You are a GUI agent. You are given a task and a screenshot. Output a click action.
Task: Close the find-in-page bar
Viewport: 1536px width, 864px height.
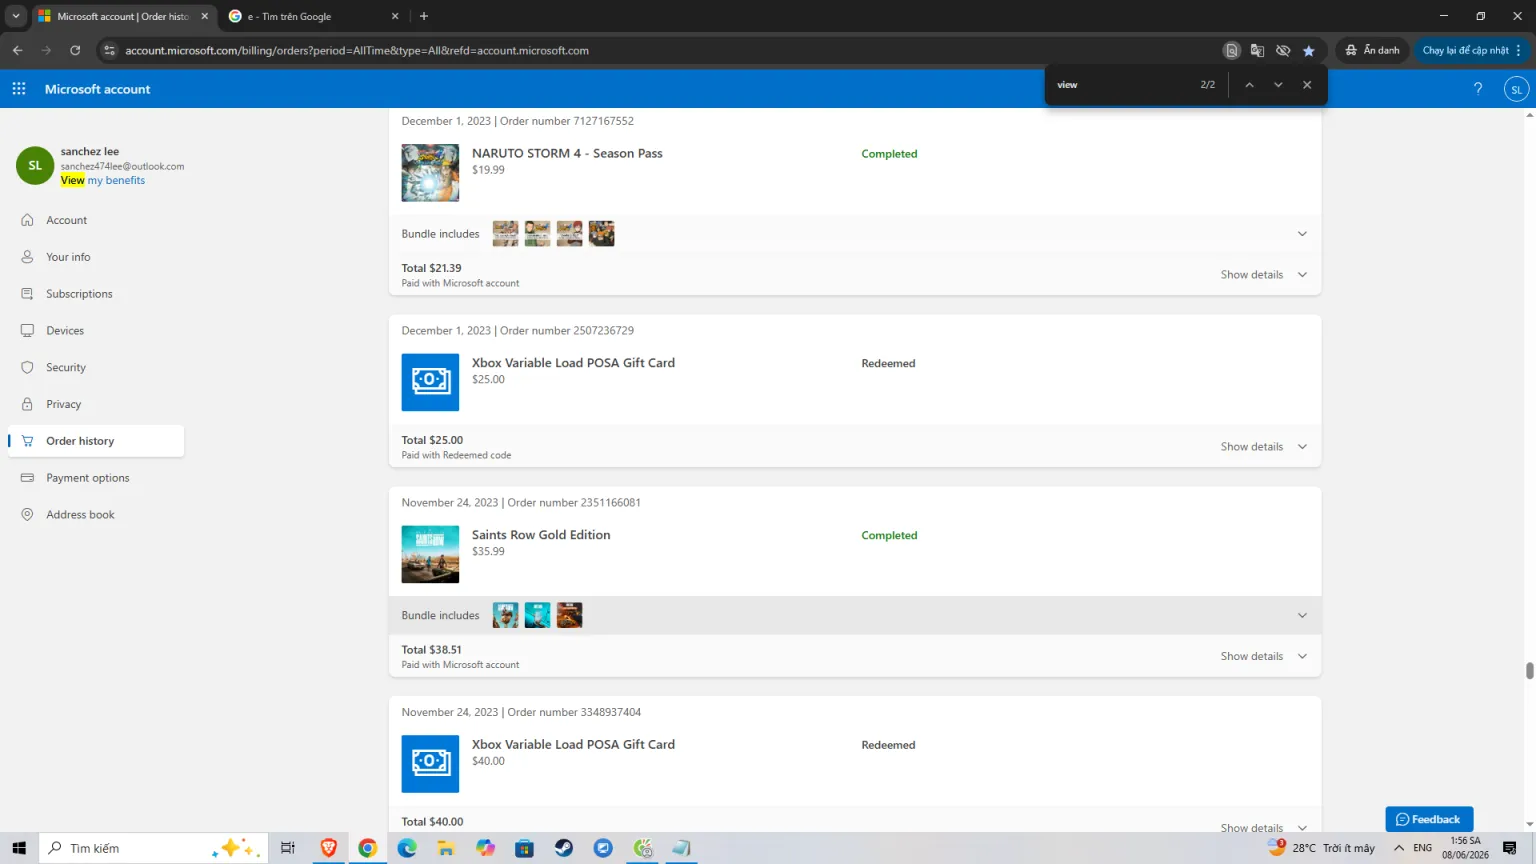pos(1307,85)
